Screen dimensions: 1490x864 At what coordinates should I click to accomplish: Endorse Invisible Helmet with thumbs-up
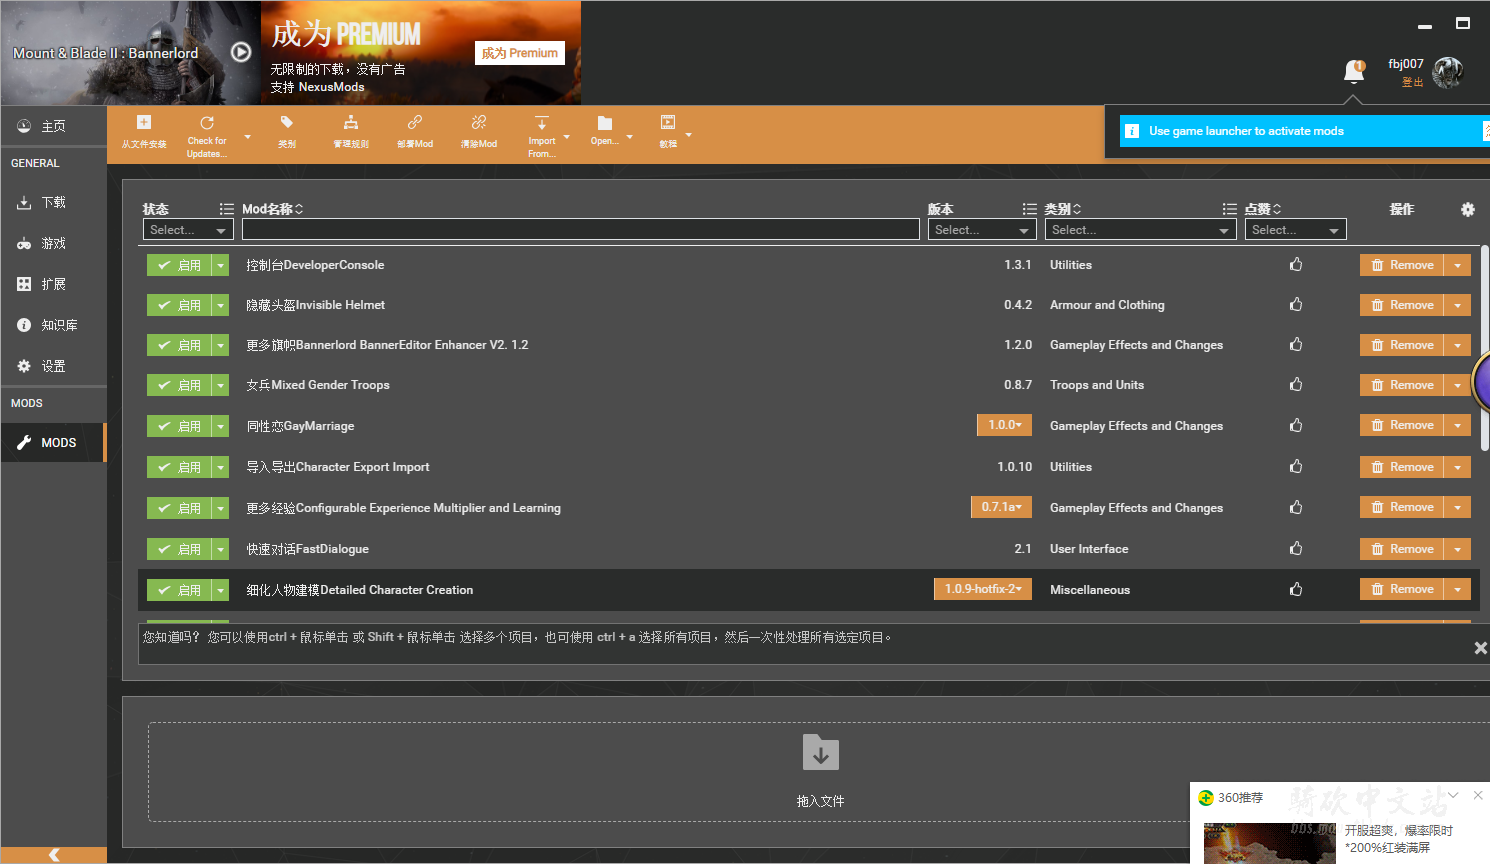(1296, 305)
